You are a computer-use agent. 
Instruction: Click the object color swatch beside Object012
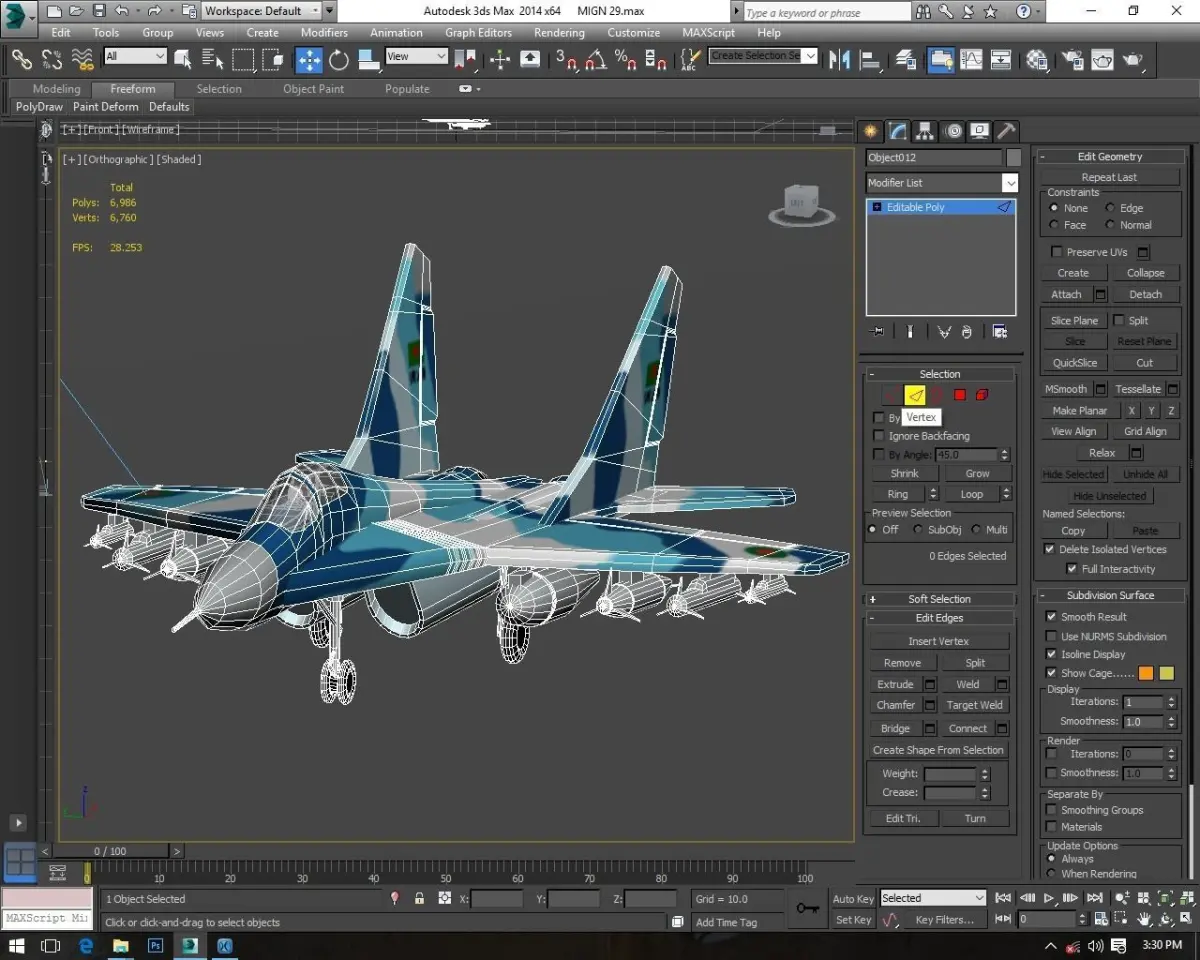[1014, 157]
